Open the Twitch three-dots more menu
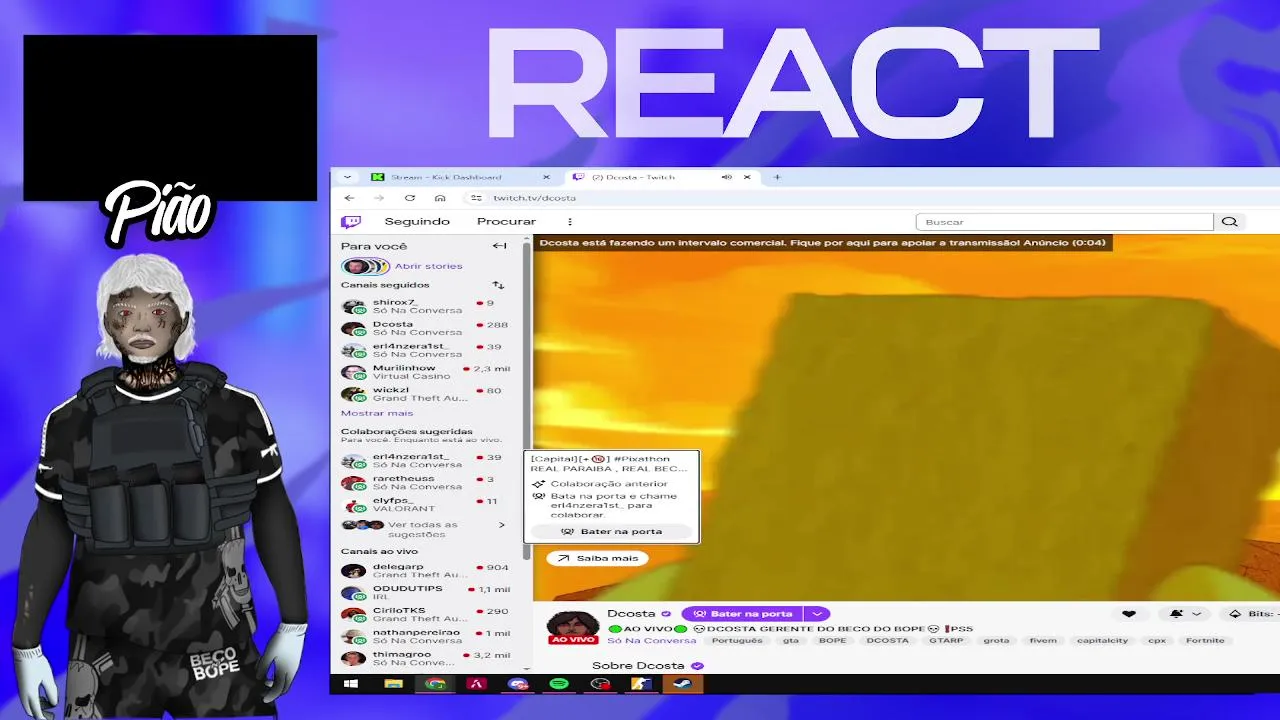Screen dimensions: 1280x720 [570, 222]
